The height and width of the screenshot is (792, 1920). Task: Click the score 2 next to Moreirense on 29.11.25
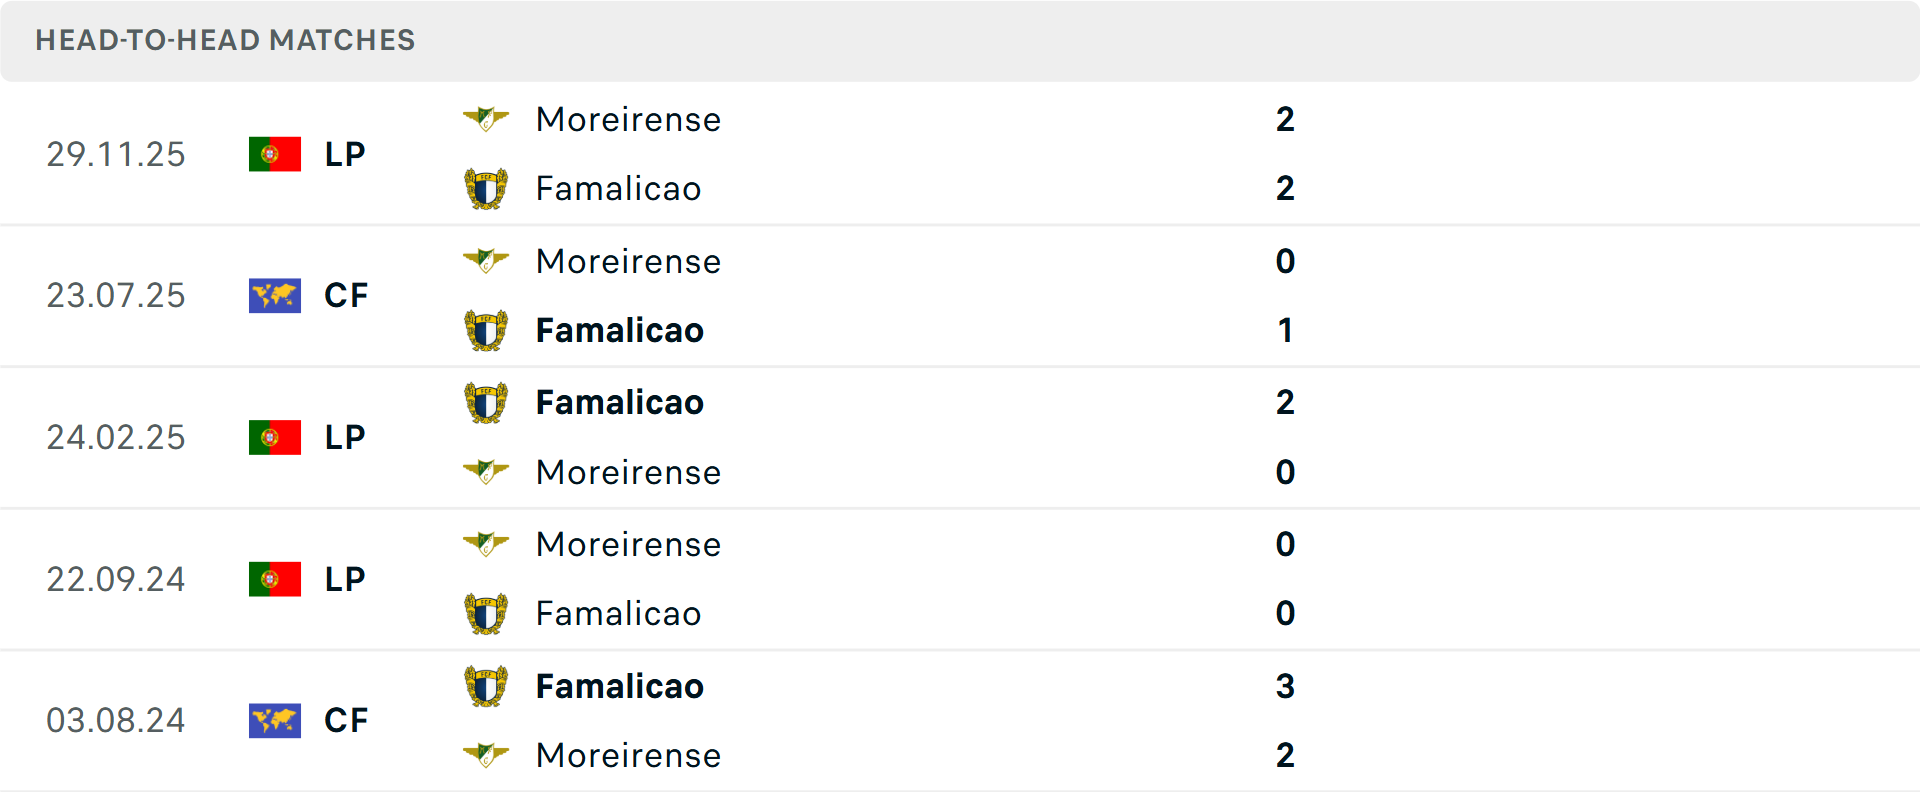pos(1286,119)
